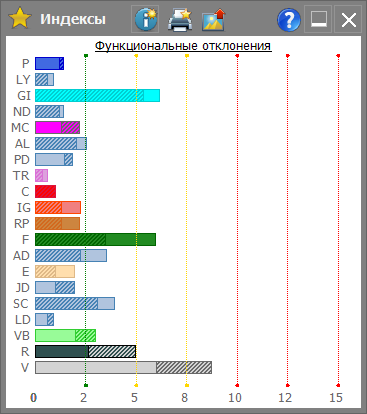Click the 'Функциональные отклонения' chart title
The image size is (367, 414).
(x=183, y=46)
